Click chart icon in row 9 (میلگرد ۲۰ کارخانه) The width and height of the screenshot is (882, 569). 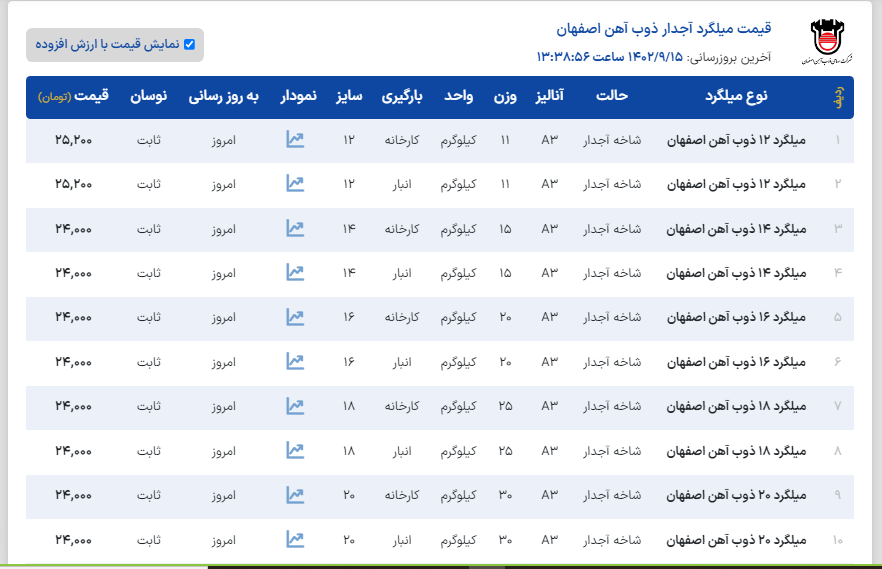pyautogui.click(x=295, y=495)
